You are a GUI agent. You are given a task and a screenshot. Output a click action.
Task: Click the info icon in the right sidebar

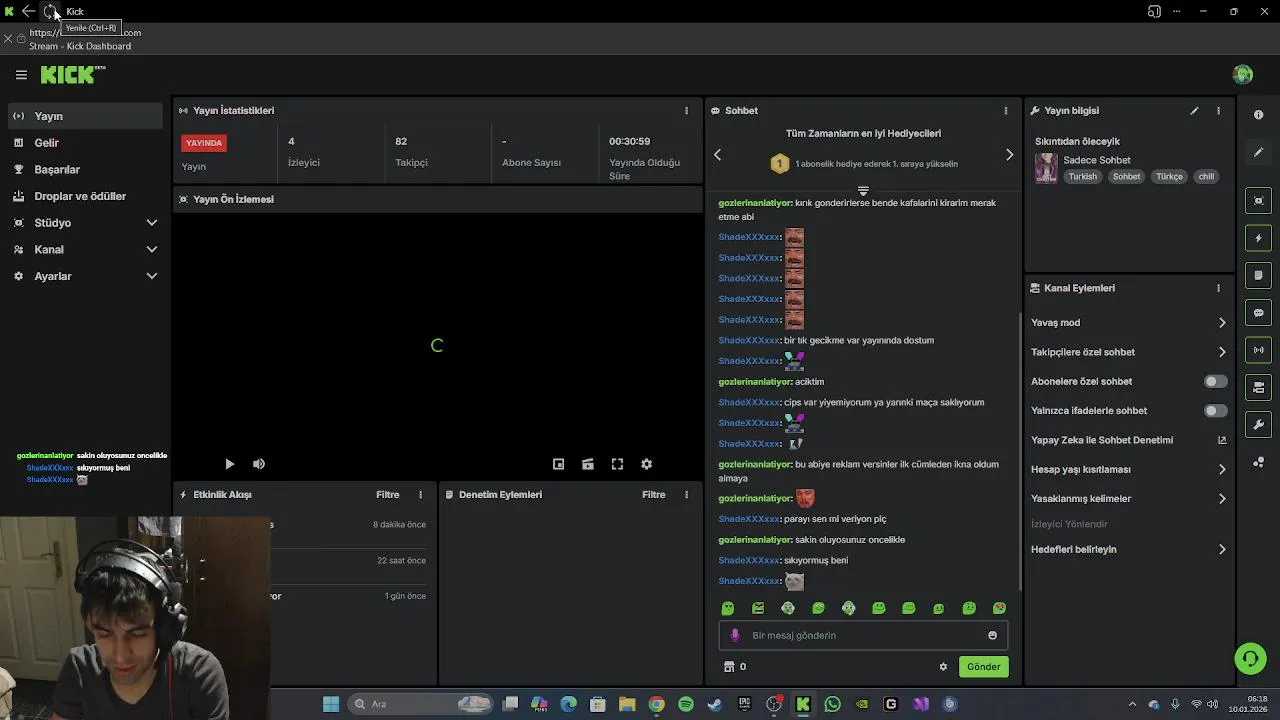coord(1259,115)
